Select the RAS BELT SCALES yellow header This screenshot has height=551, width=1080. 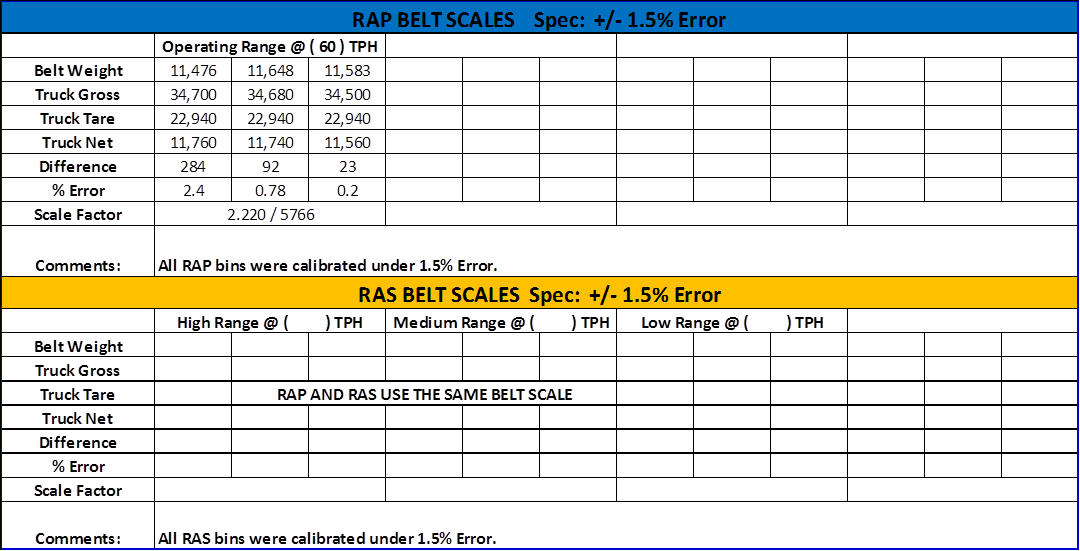[x=539, y=295]
